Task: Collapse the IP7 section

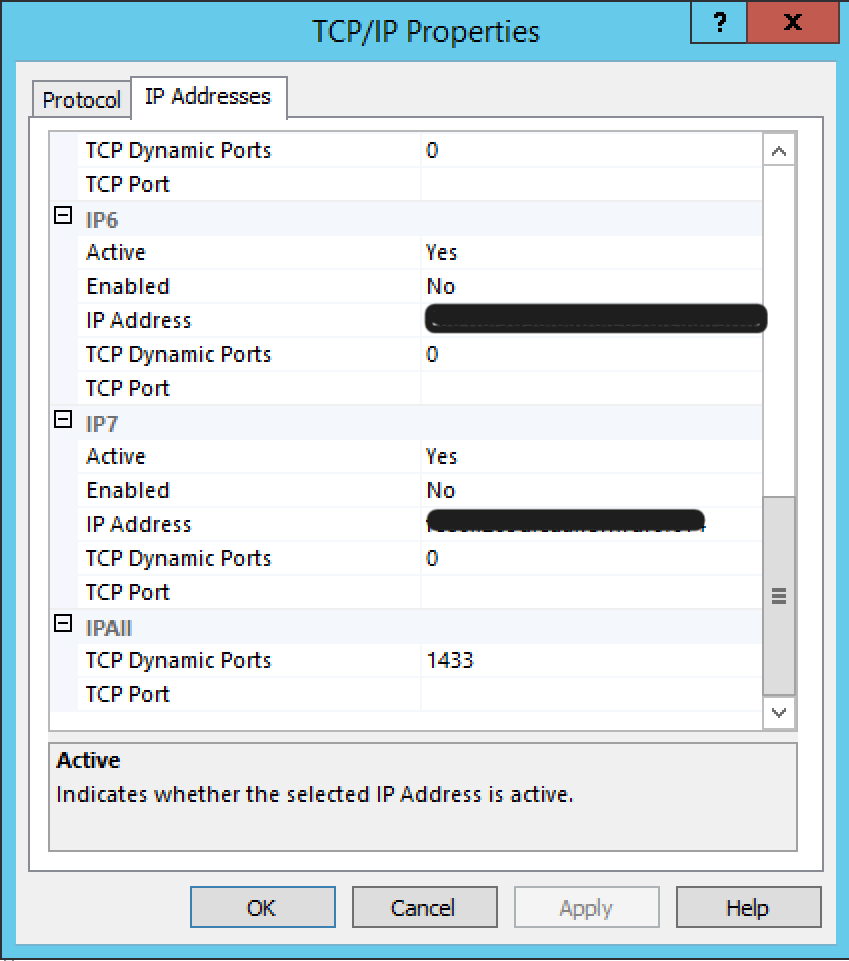Action: (63, 421)
